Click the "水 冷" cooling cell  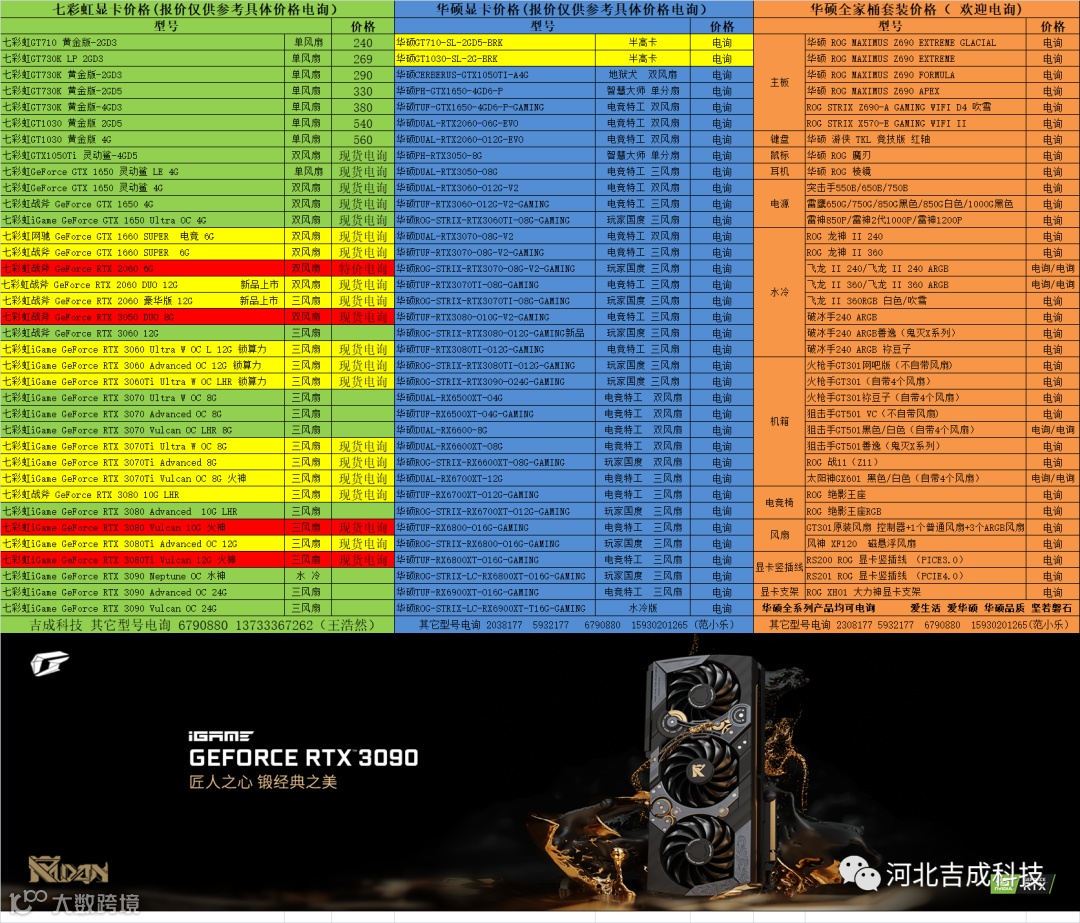[x=308, y=576]
